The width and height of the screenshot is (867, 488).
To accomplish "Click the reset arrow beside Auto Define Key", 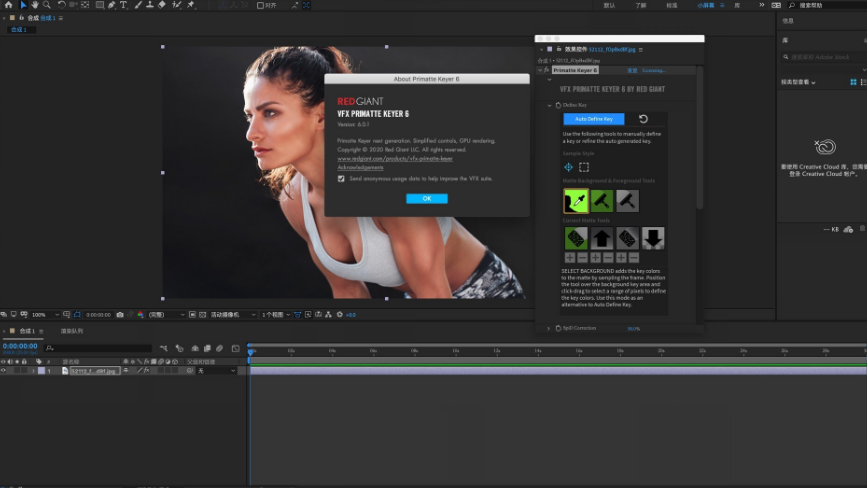I will click(x=645, y=119).
